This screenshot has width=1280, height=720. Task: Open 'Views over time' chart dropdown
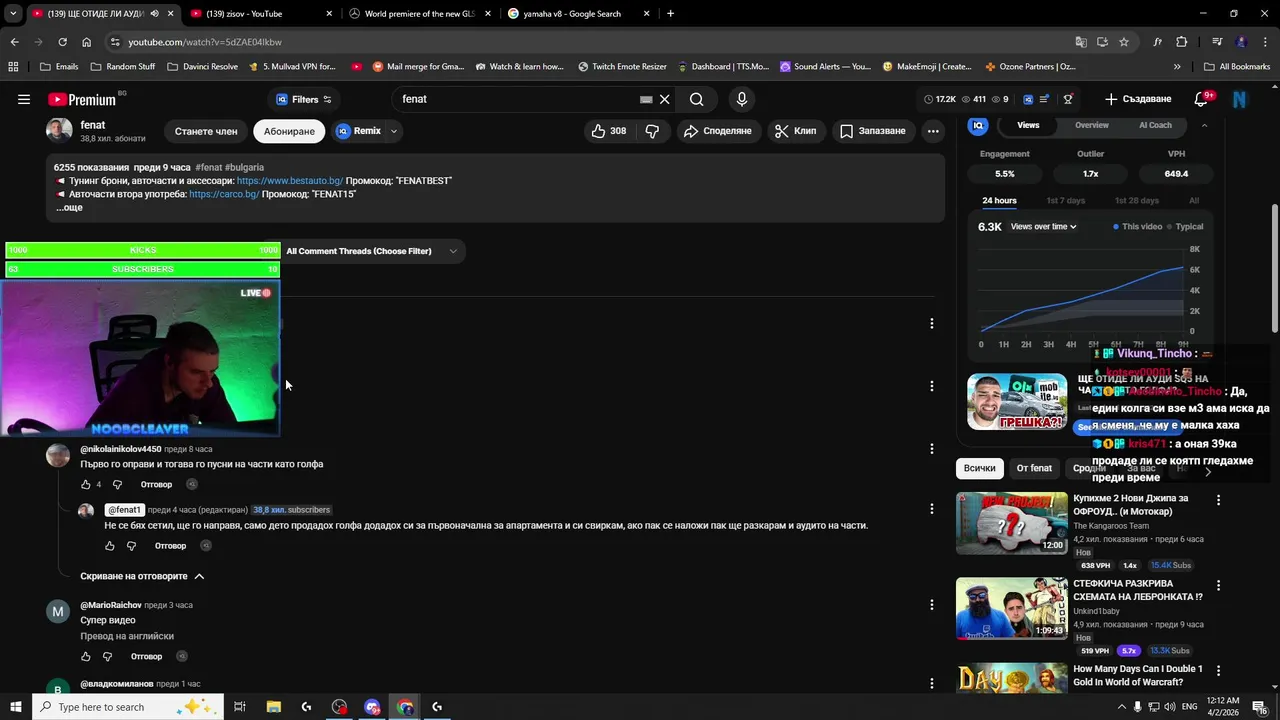(x=1043, y=227)
